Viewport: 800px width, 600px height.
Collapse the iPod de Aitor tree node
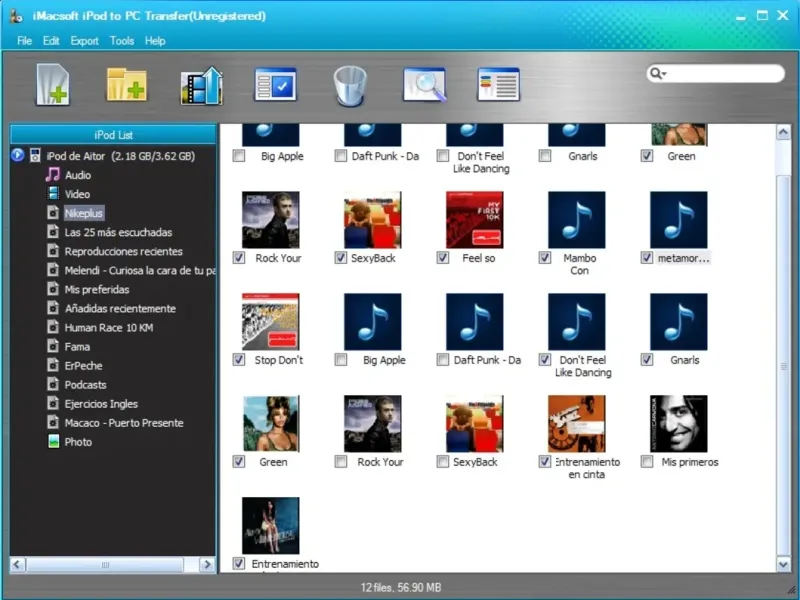point(18,155)
